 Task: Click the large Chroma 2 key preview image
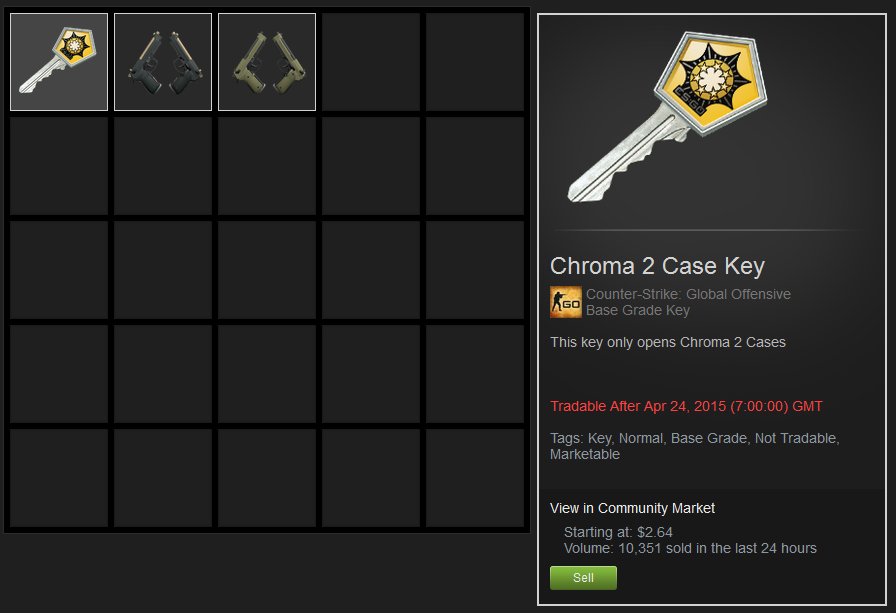(x=668, y=117)
